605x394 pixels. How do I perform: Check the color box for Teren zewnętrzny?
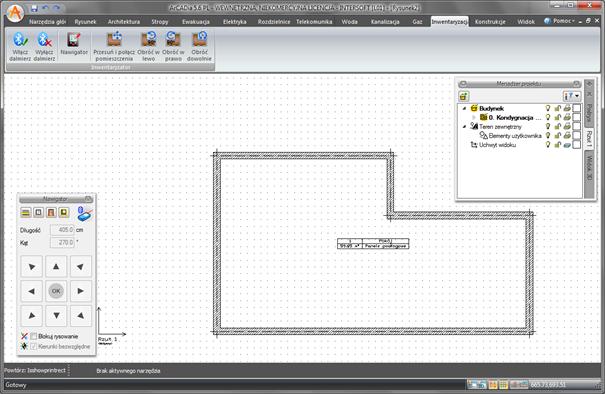coord(576,126)
